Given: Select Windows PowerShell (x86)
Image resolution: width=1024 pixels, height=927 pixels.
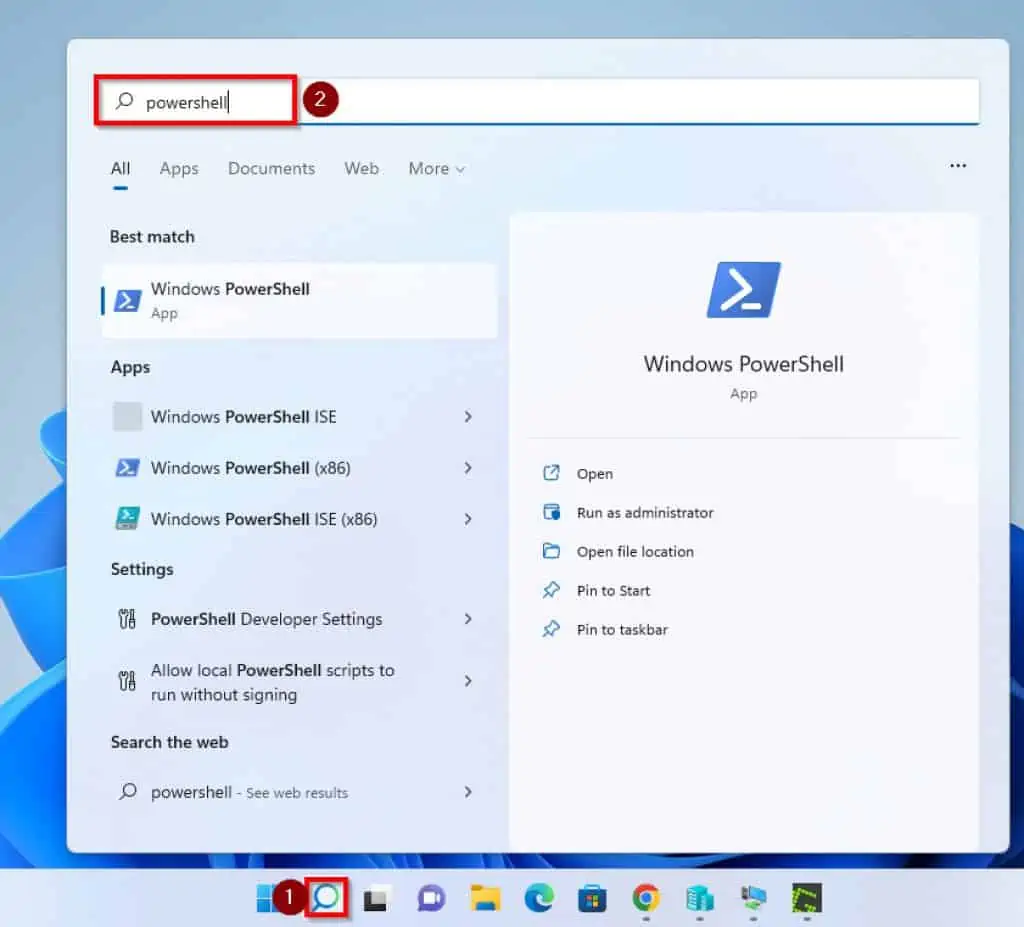Looking at the screenshot, I should (x=251, y=468).
